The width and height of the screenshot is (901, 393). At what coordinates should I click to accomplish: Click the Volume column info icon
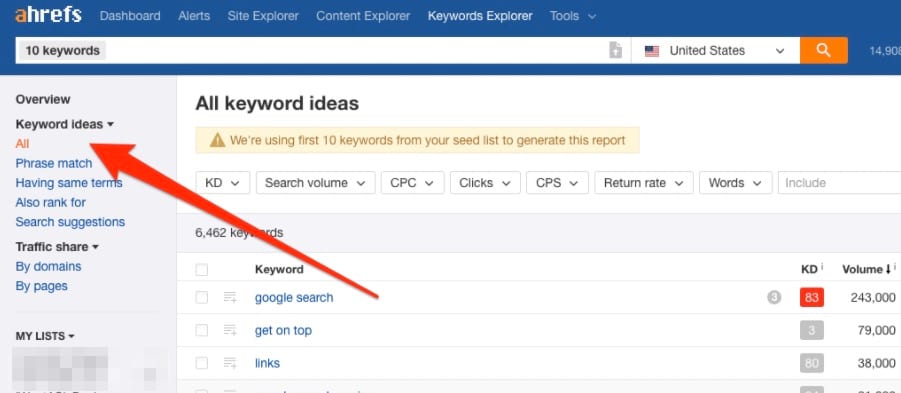tap(895, 267)
